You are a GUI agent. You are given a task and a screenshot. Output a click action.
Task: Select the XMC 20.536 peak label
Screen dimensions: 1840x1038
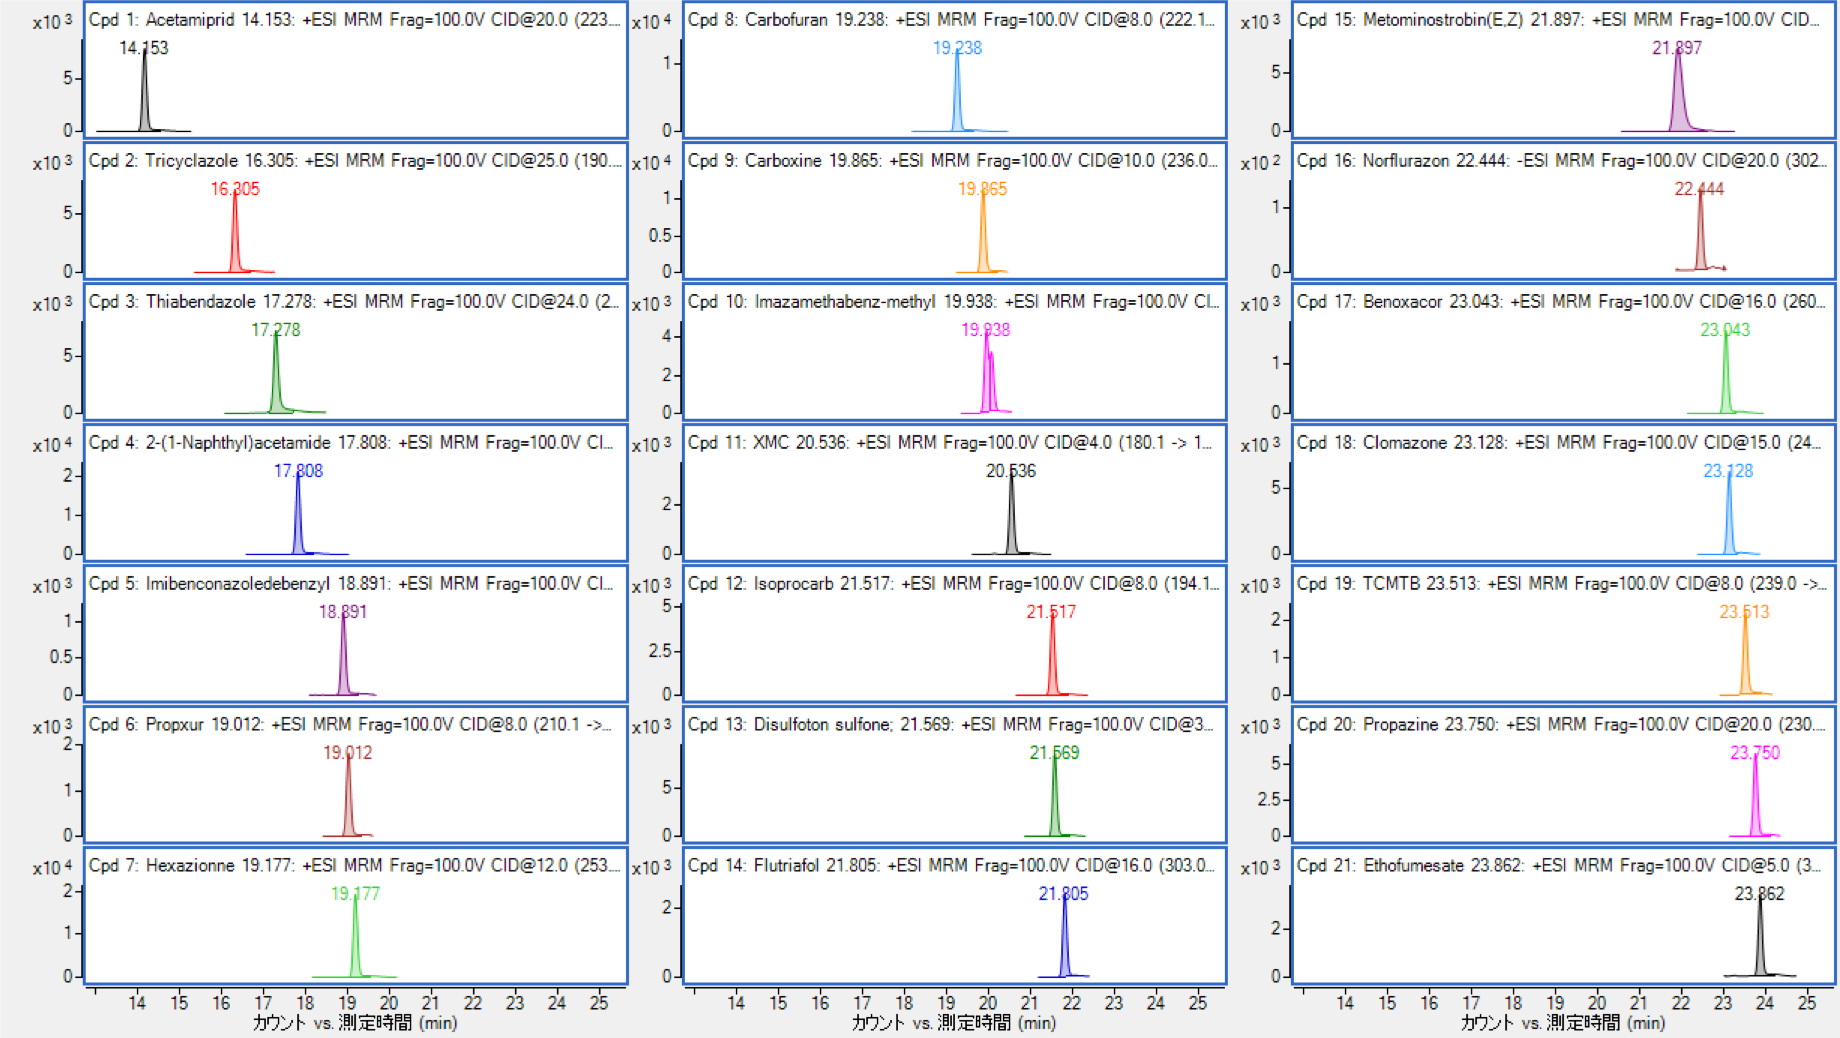[x=1011, y=471]
